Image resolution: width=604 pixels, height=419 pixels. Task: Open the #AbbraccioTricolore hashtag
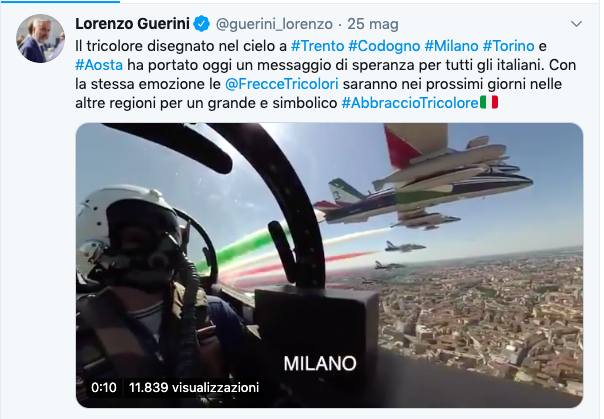[410, 102]
